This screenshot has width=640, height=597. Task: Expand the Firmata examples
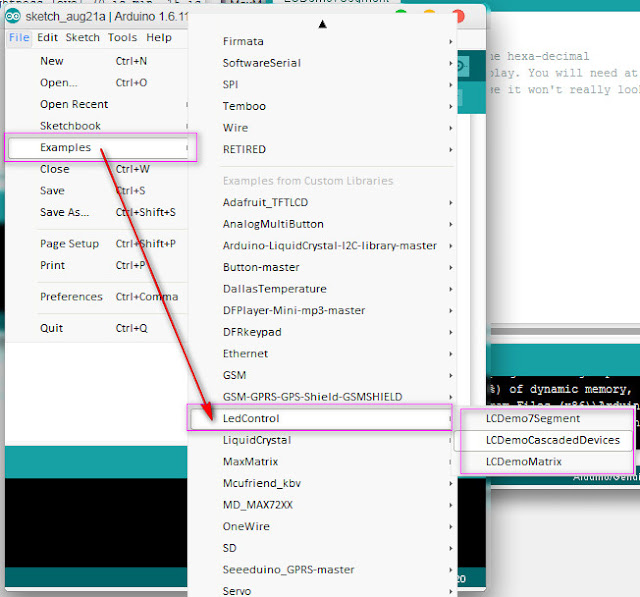[322, 41]
